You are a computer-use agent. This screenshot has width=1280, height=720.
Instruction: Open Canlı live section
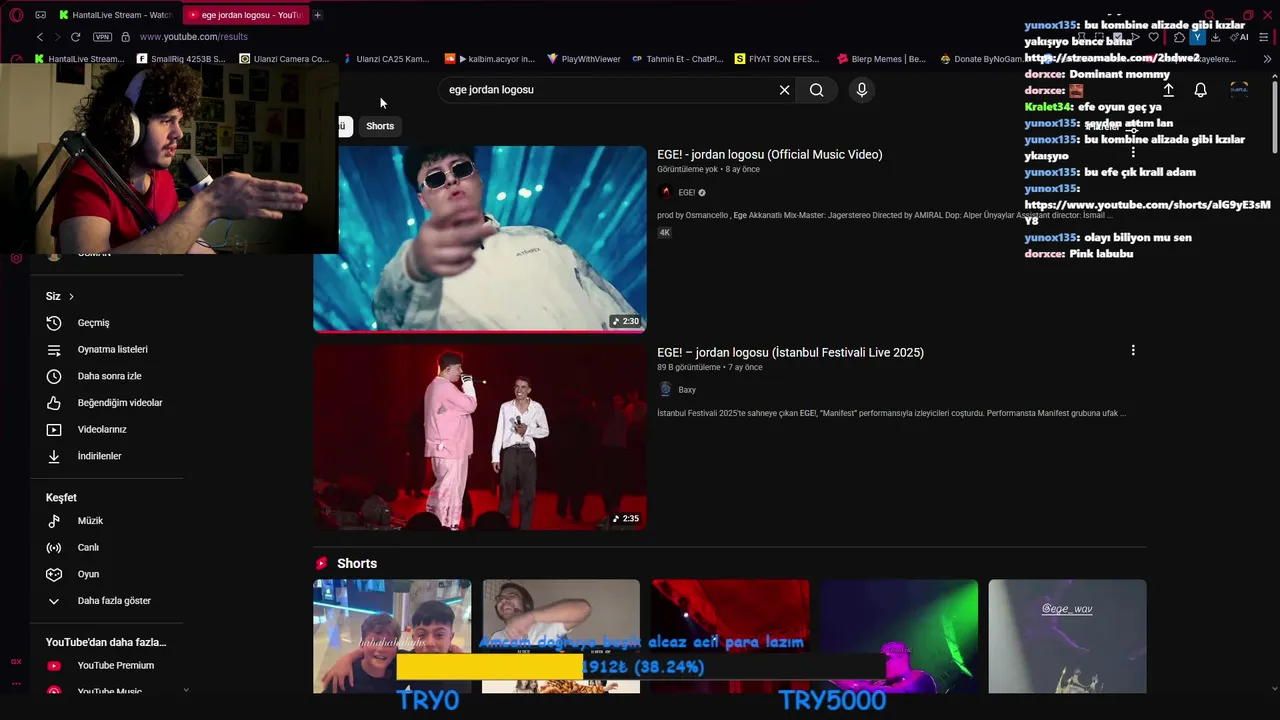click(106, 547)
